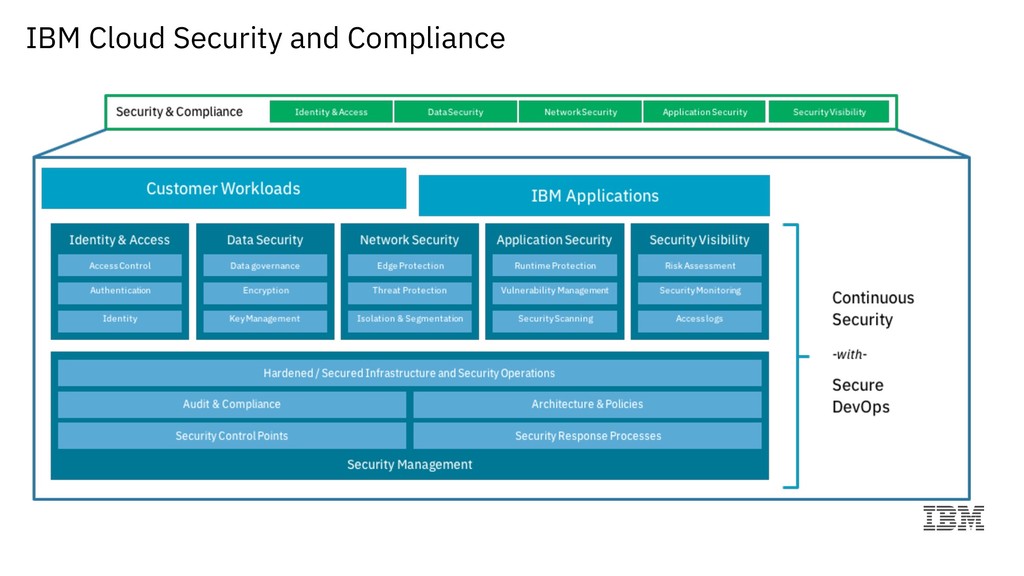The height and width of the screenshot is (576, 1024).
Task: Click the Identity box under Authentication
Action: [120, 321]
